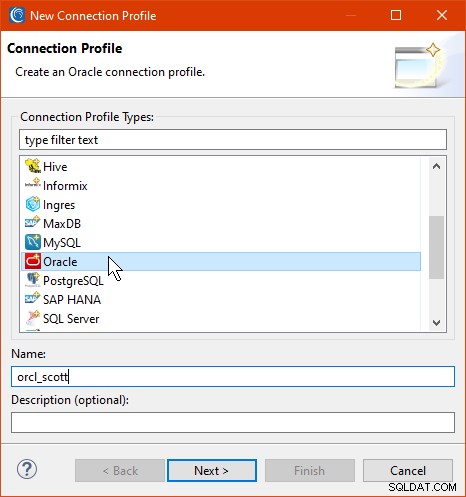Select the PostgreSQL elephant icon
Image resolution: width=466 pixels, height=497 pixels.
(x=33, y=280)
